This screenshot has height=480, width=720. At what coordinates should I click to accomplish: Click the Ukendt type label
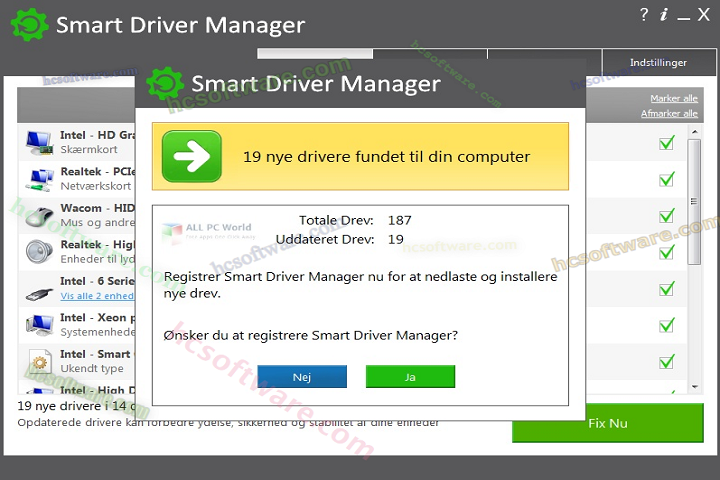tap(92, 368)
